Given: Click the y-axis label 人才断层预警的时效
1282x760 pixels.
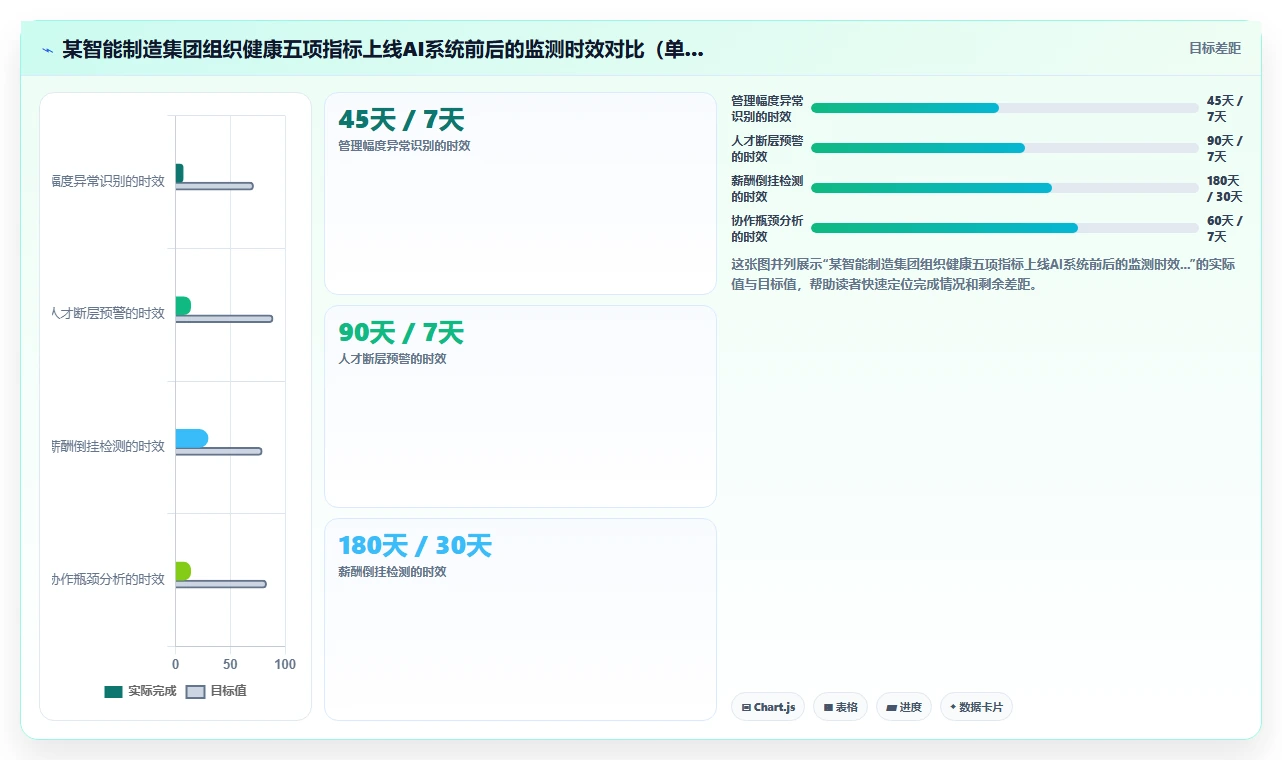Looking at the screenshot, I should pyautogui.click(x=108, y=313).
